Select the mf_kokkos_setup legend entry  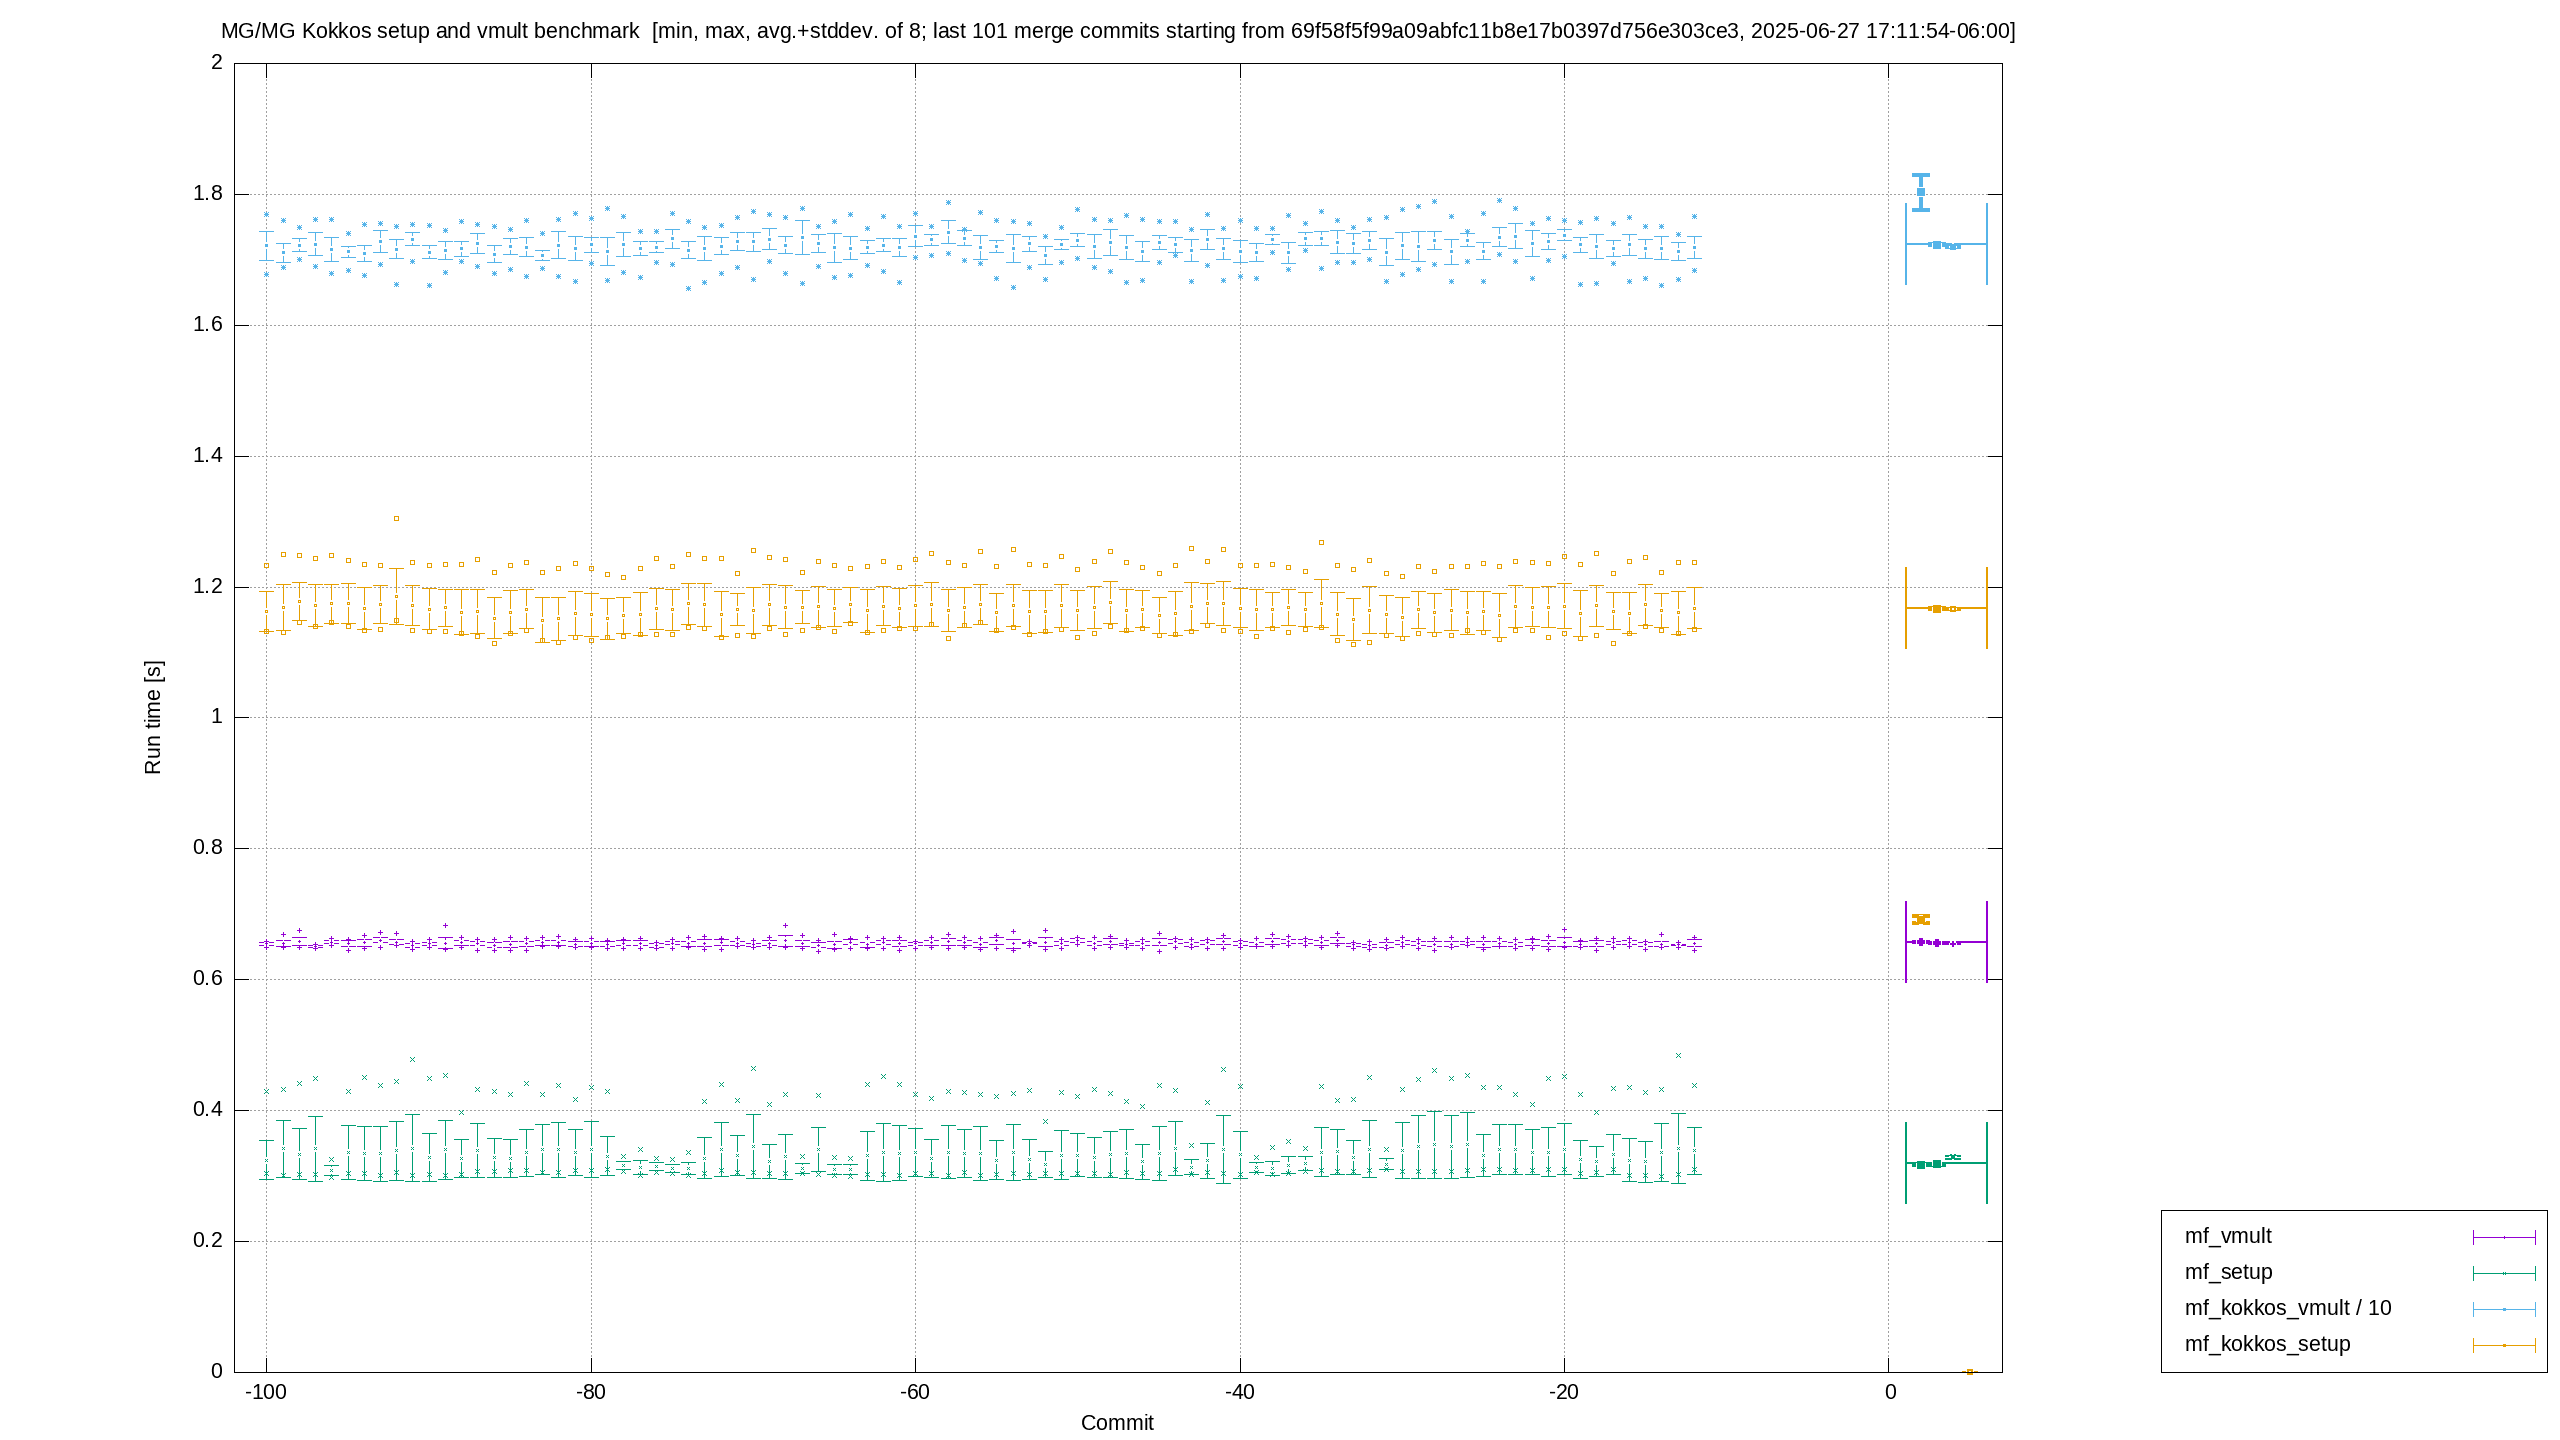coord(2267,1344)
